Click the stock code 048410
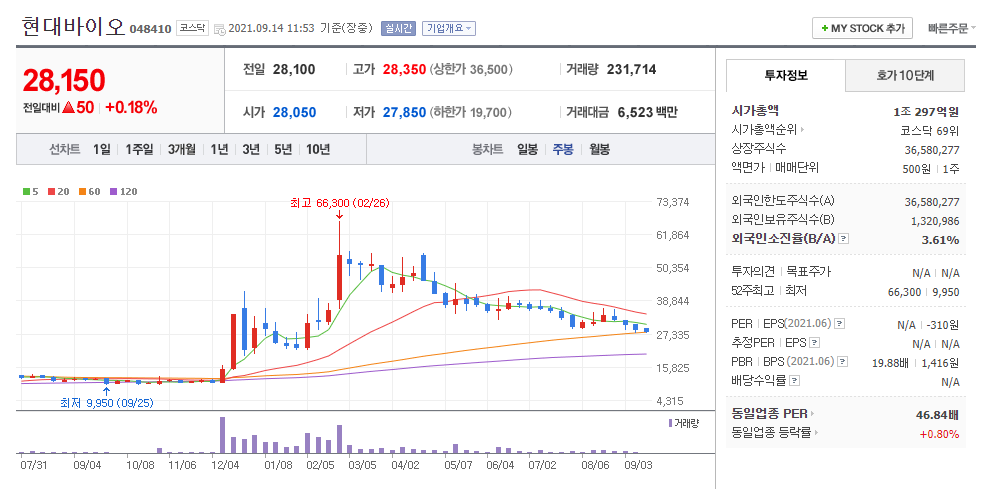 point(150,29)
